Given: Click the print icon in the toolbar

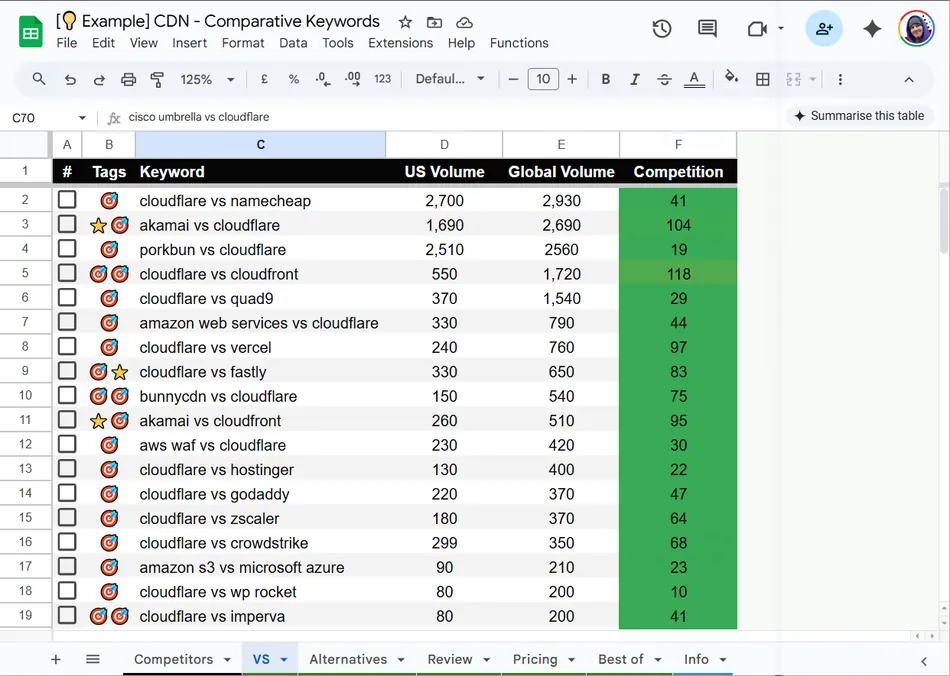Looking at the screenshot, I should pyautogui.click(x=128, y=79).
